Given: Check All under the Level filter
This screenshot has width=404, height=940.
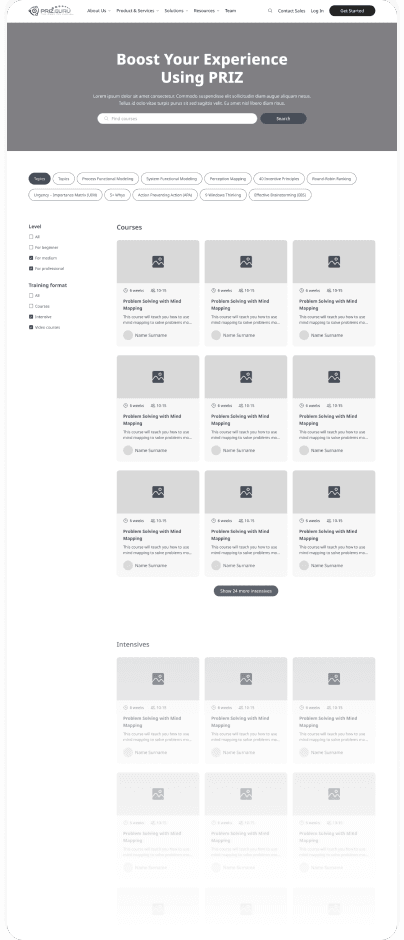Looking at the screenshot, I should 31,237.
